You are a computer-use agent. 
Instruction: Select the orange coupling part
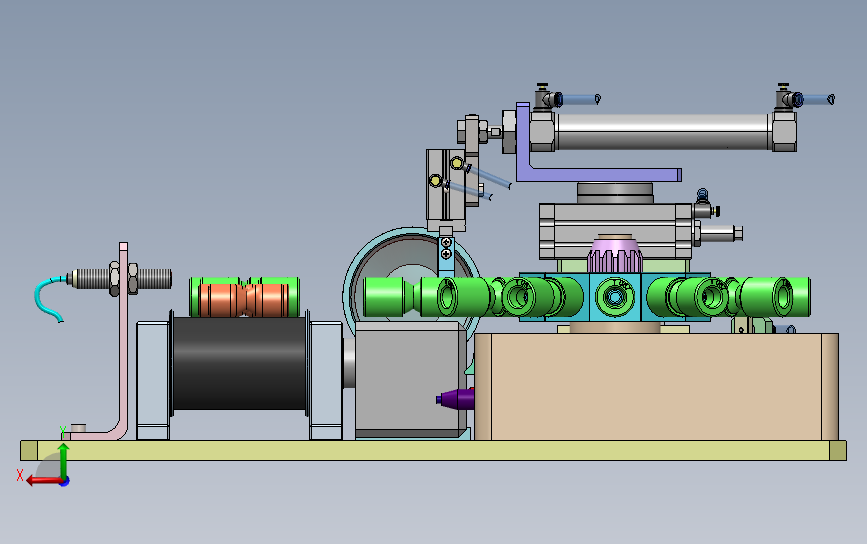tap(244, 300)
